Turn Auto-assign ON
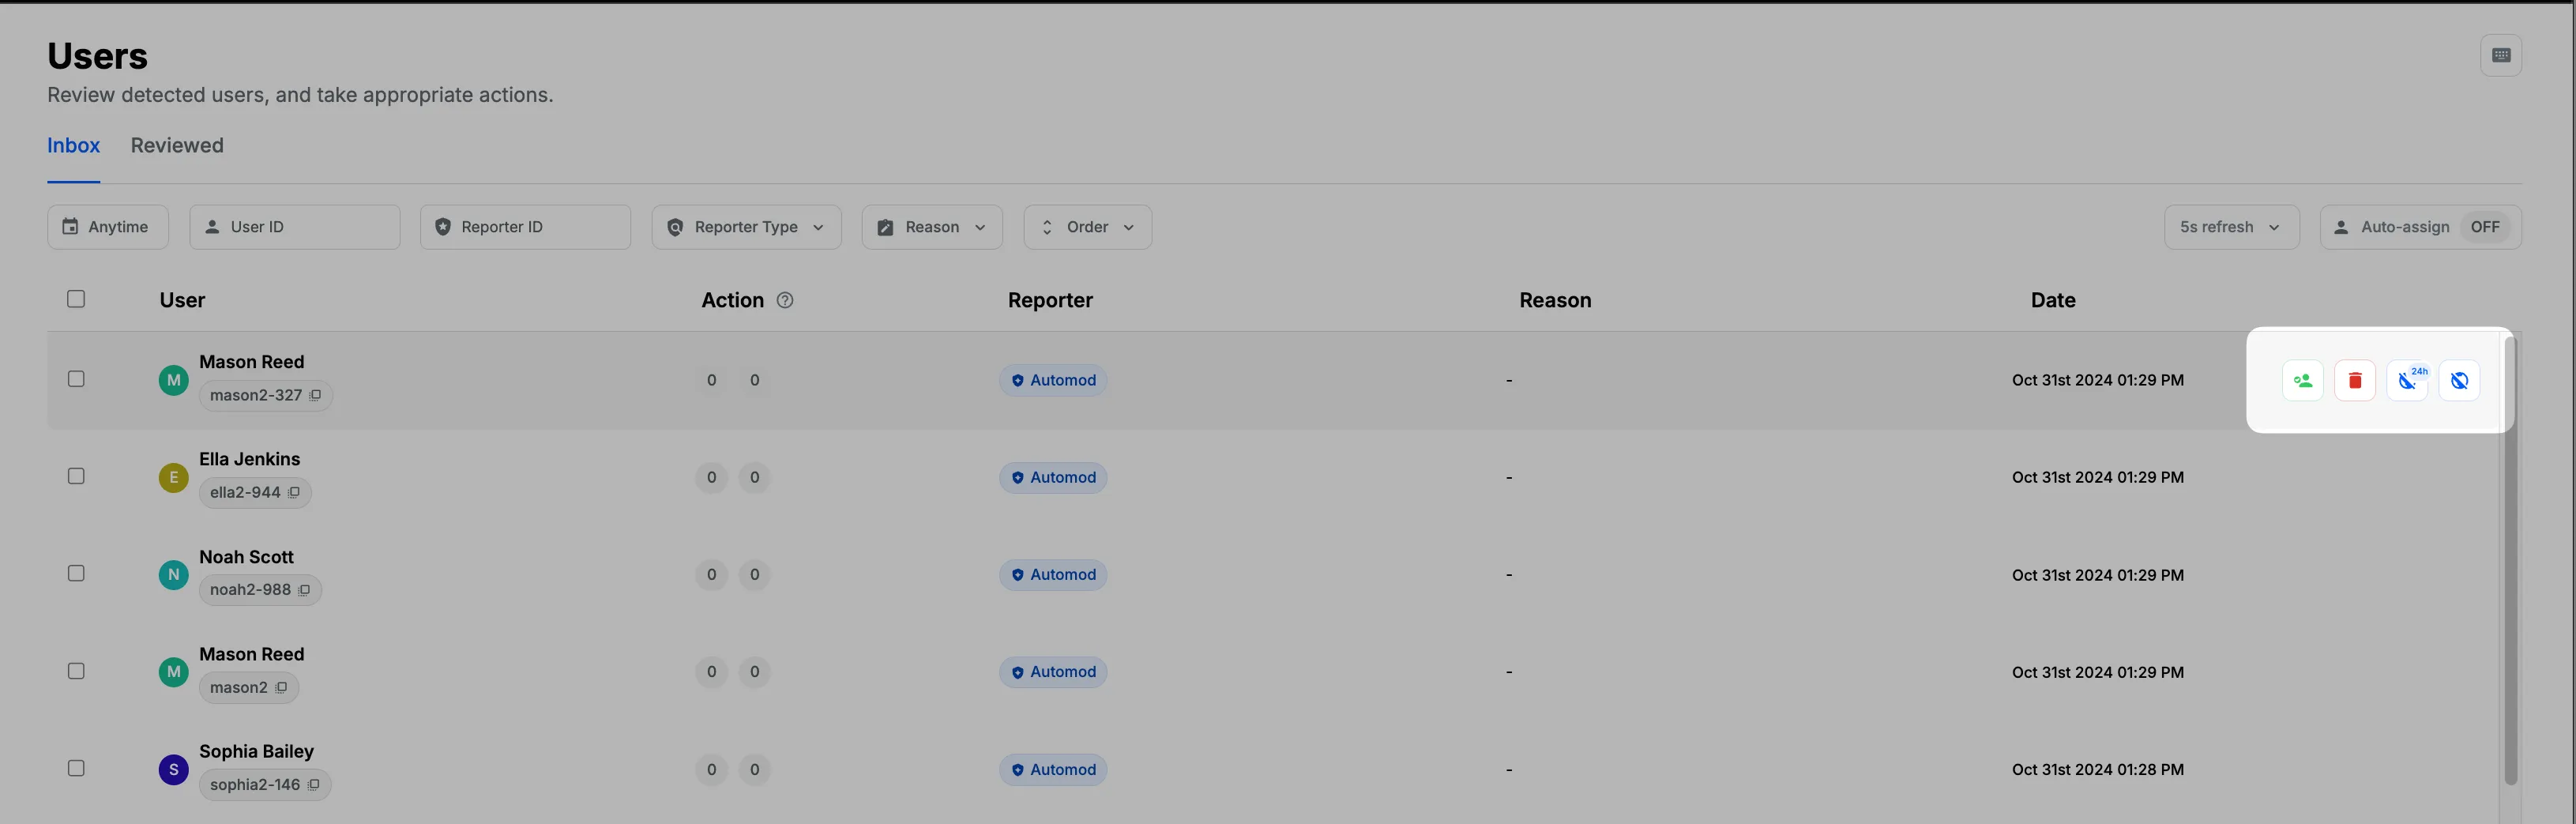Image resolution: width=2576 pixels, height=824 pixels. [x=2486, y=227]
